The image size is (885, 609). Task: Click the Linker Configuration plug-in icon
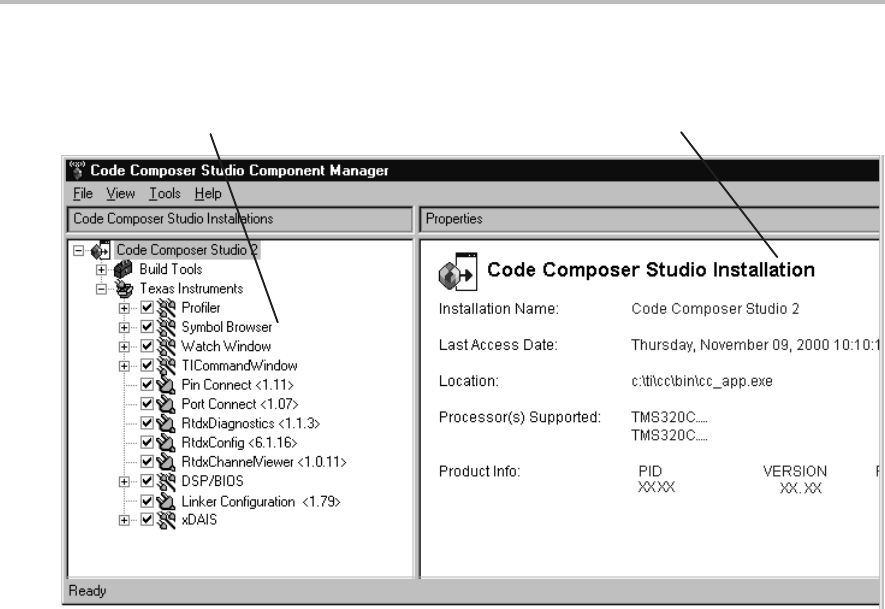[x=166, y=501]
